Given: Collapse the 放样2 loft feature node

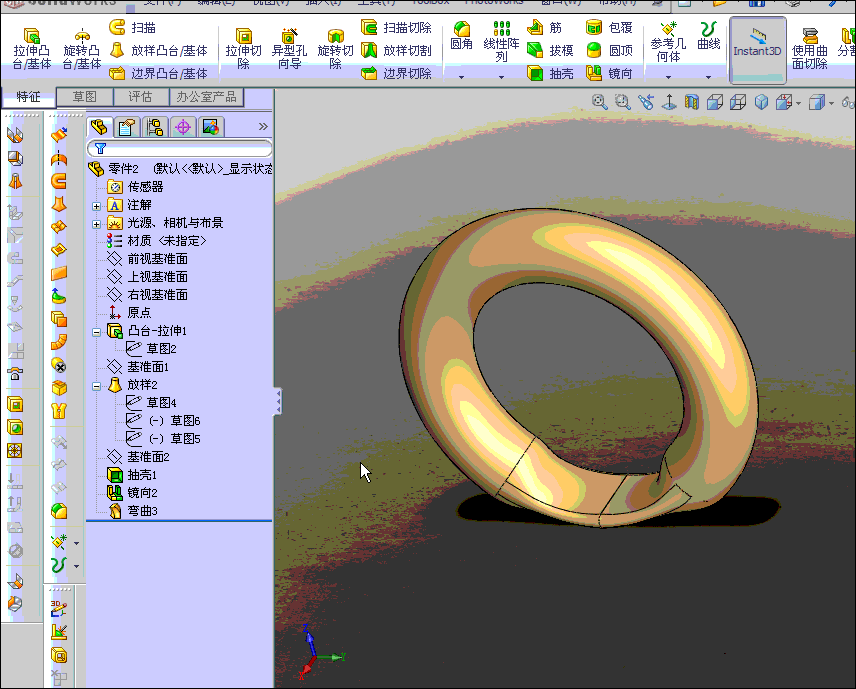Looking at the screenshot, I should 97,386.
